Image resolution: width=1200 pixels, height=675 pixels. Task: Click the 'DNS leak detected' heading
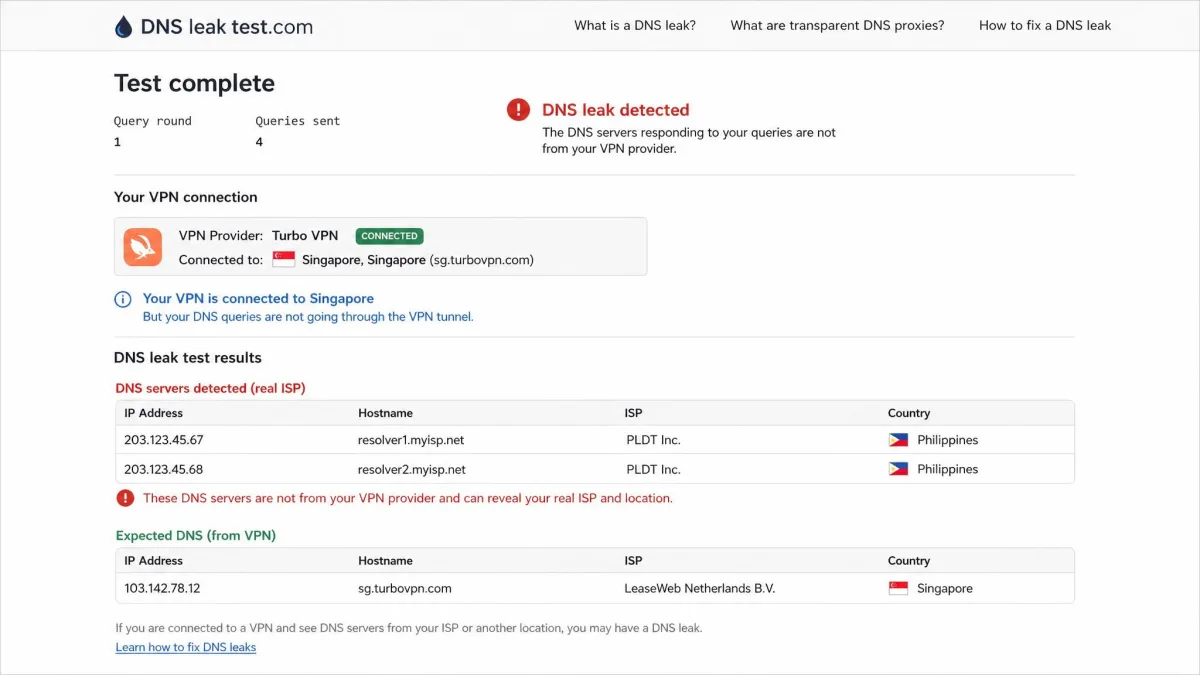616,110
